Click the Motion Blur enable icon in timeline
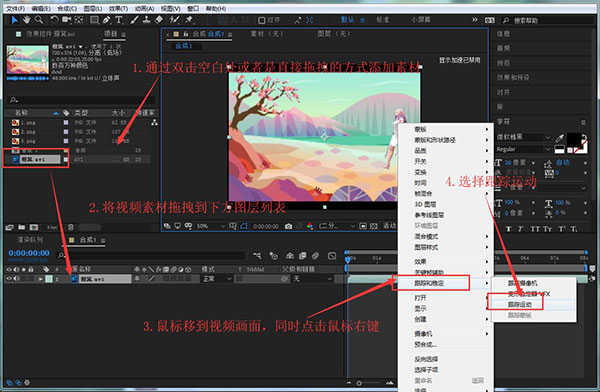The image size is (600, 392). 315,255
